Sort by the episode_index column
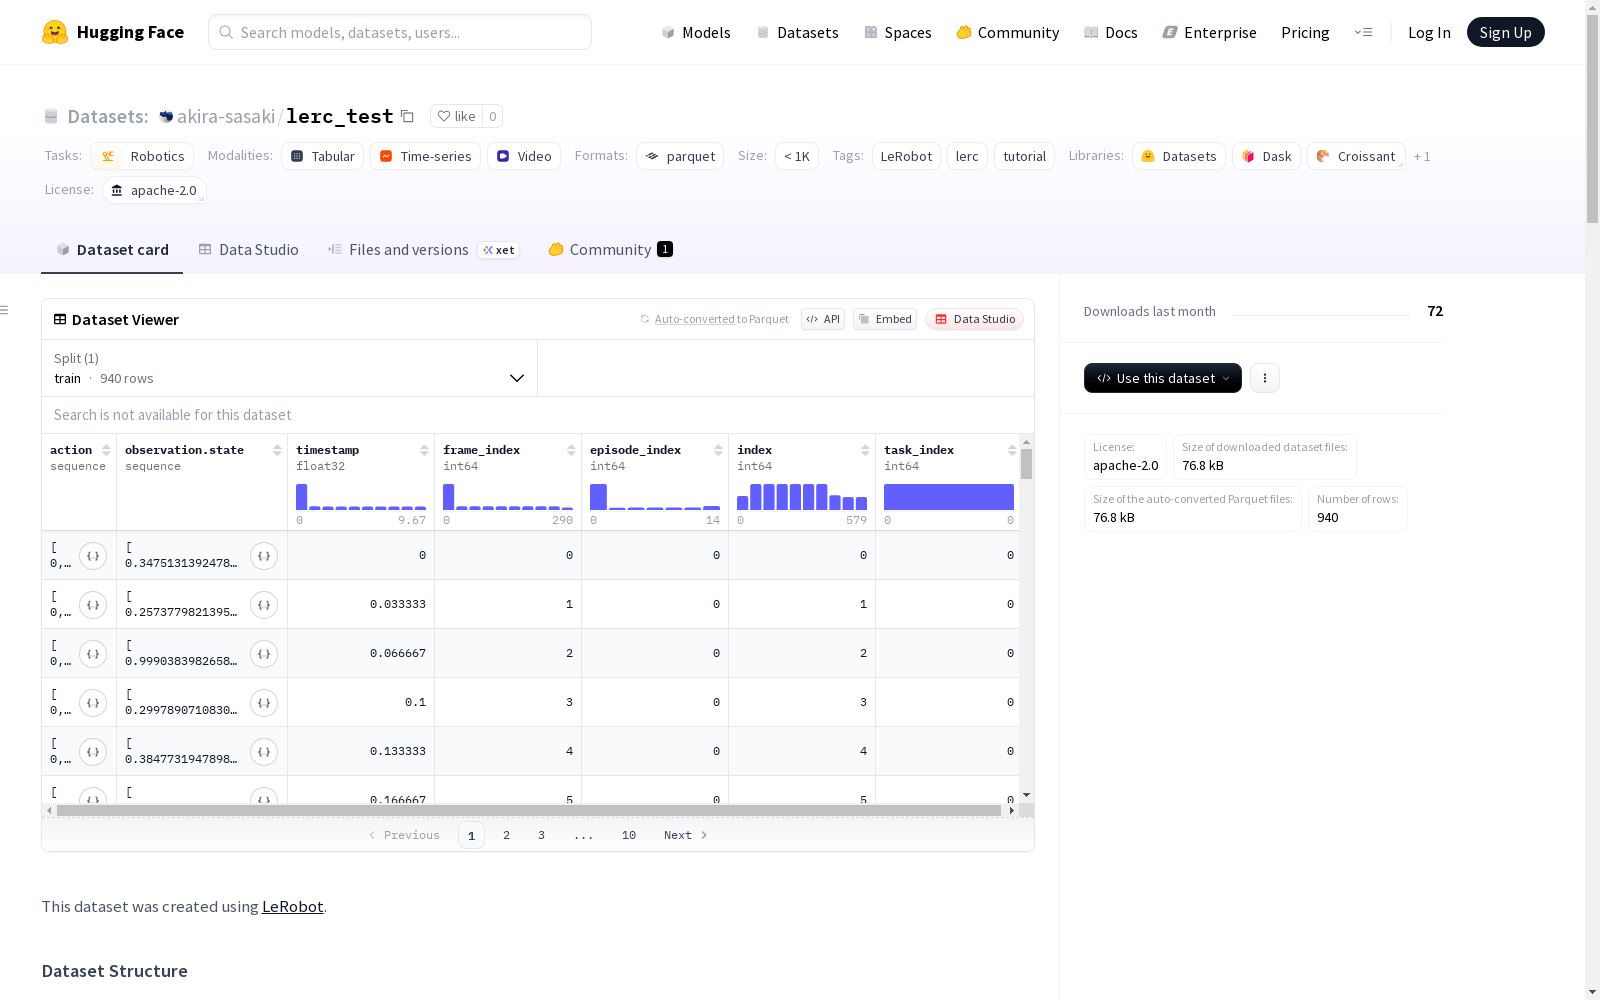 718,450
